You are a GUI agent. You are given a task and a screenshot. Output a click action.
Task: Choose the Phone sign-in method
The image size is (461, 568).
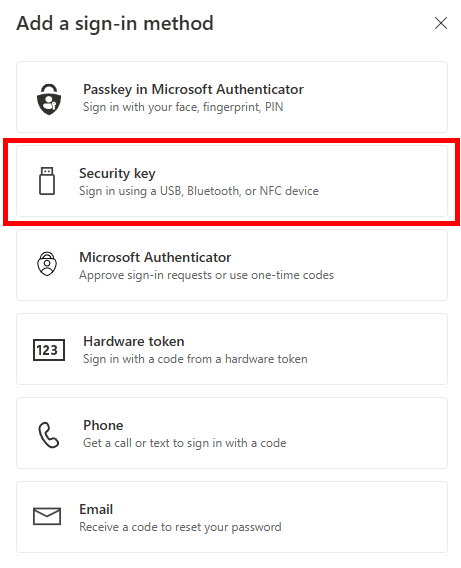point(232,433)
